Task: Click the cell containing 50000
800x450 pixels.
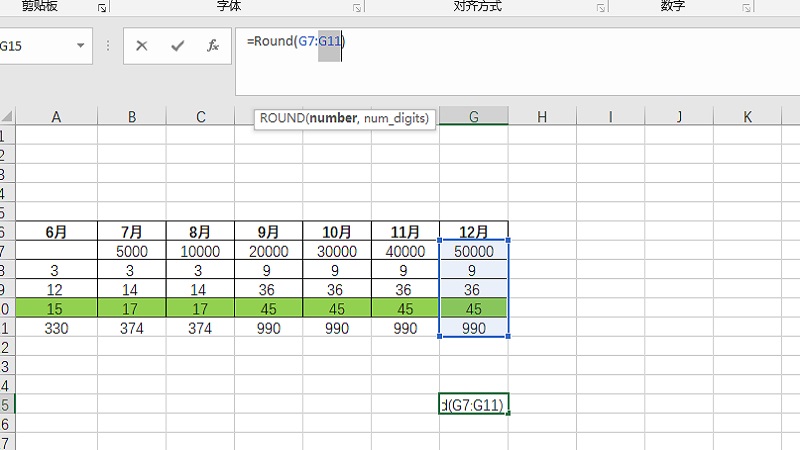Action: pyautogui.click(x=473, y=252)
